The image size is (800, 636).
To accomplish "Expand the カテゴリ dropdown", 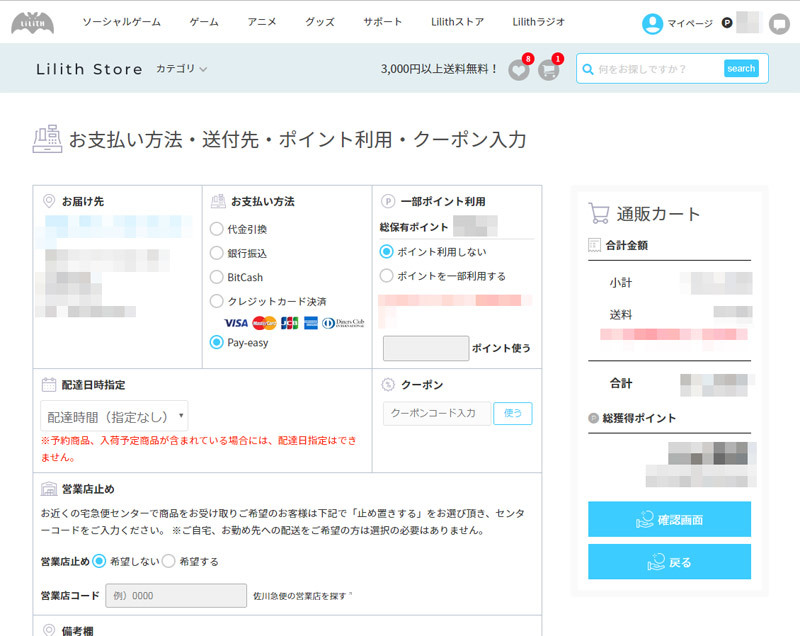I will [x=181, y=69].
